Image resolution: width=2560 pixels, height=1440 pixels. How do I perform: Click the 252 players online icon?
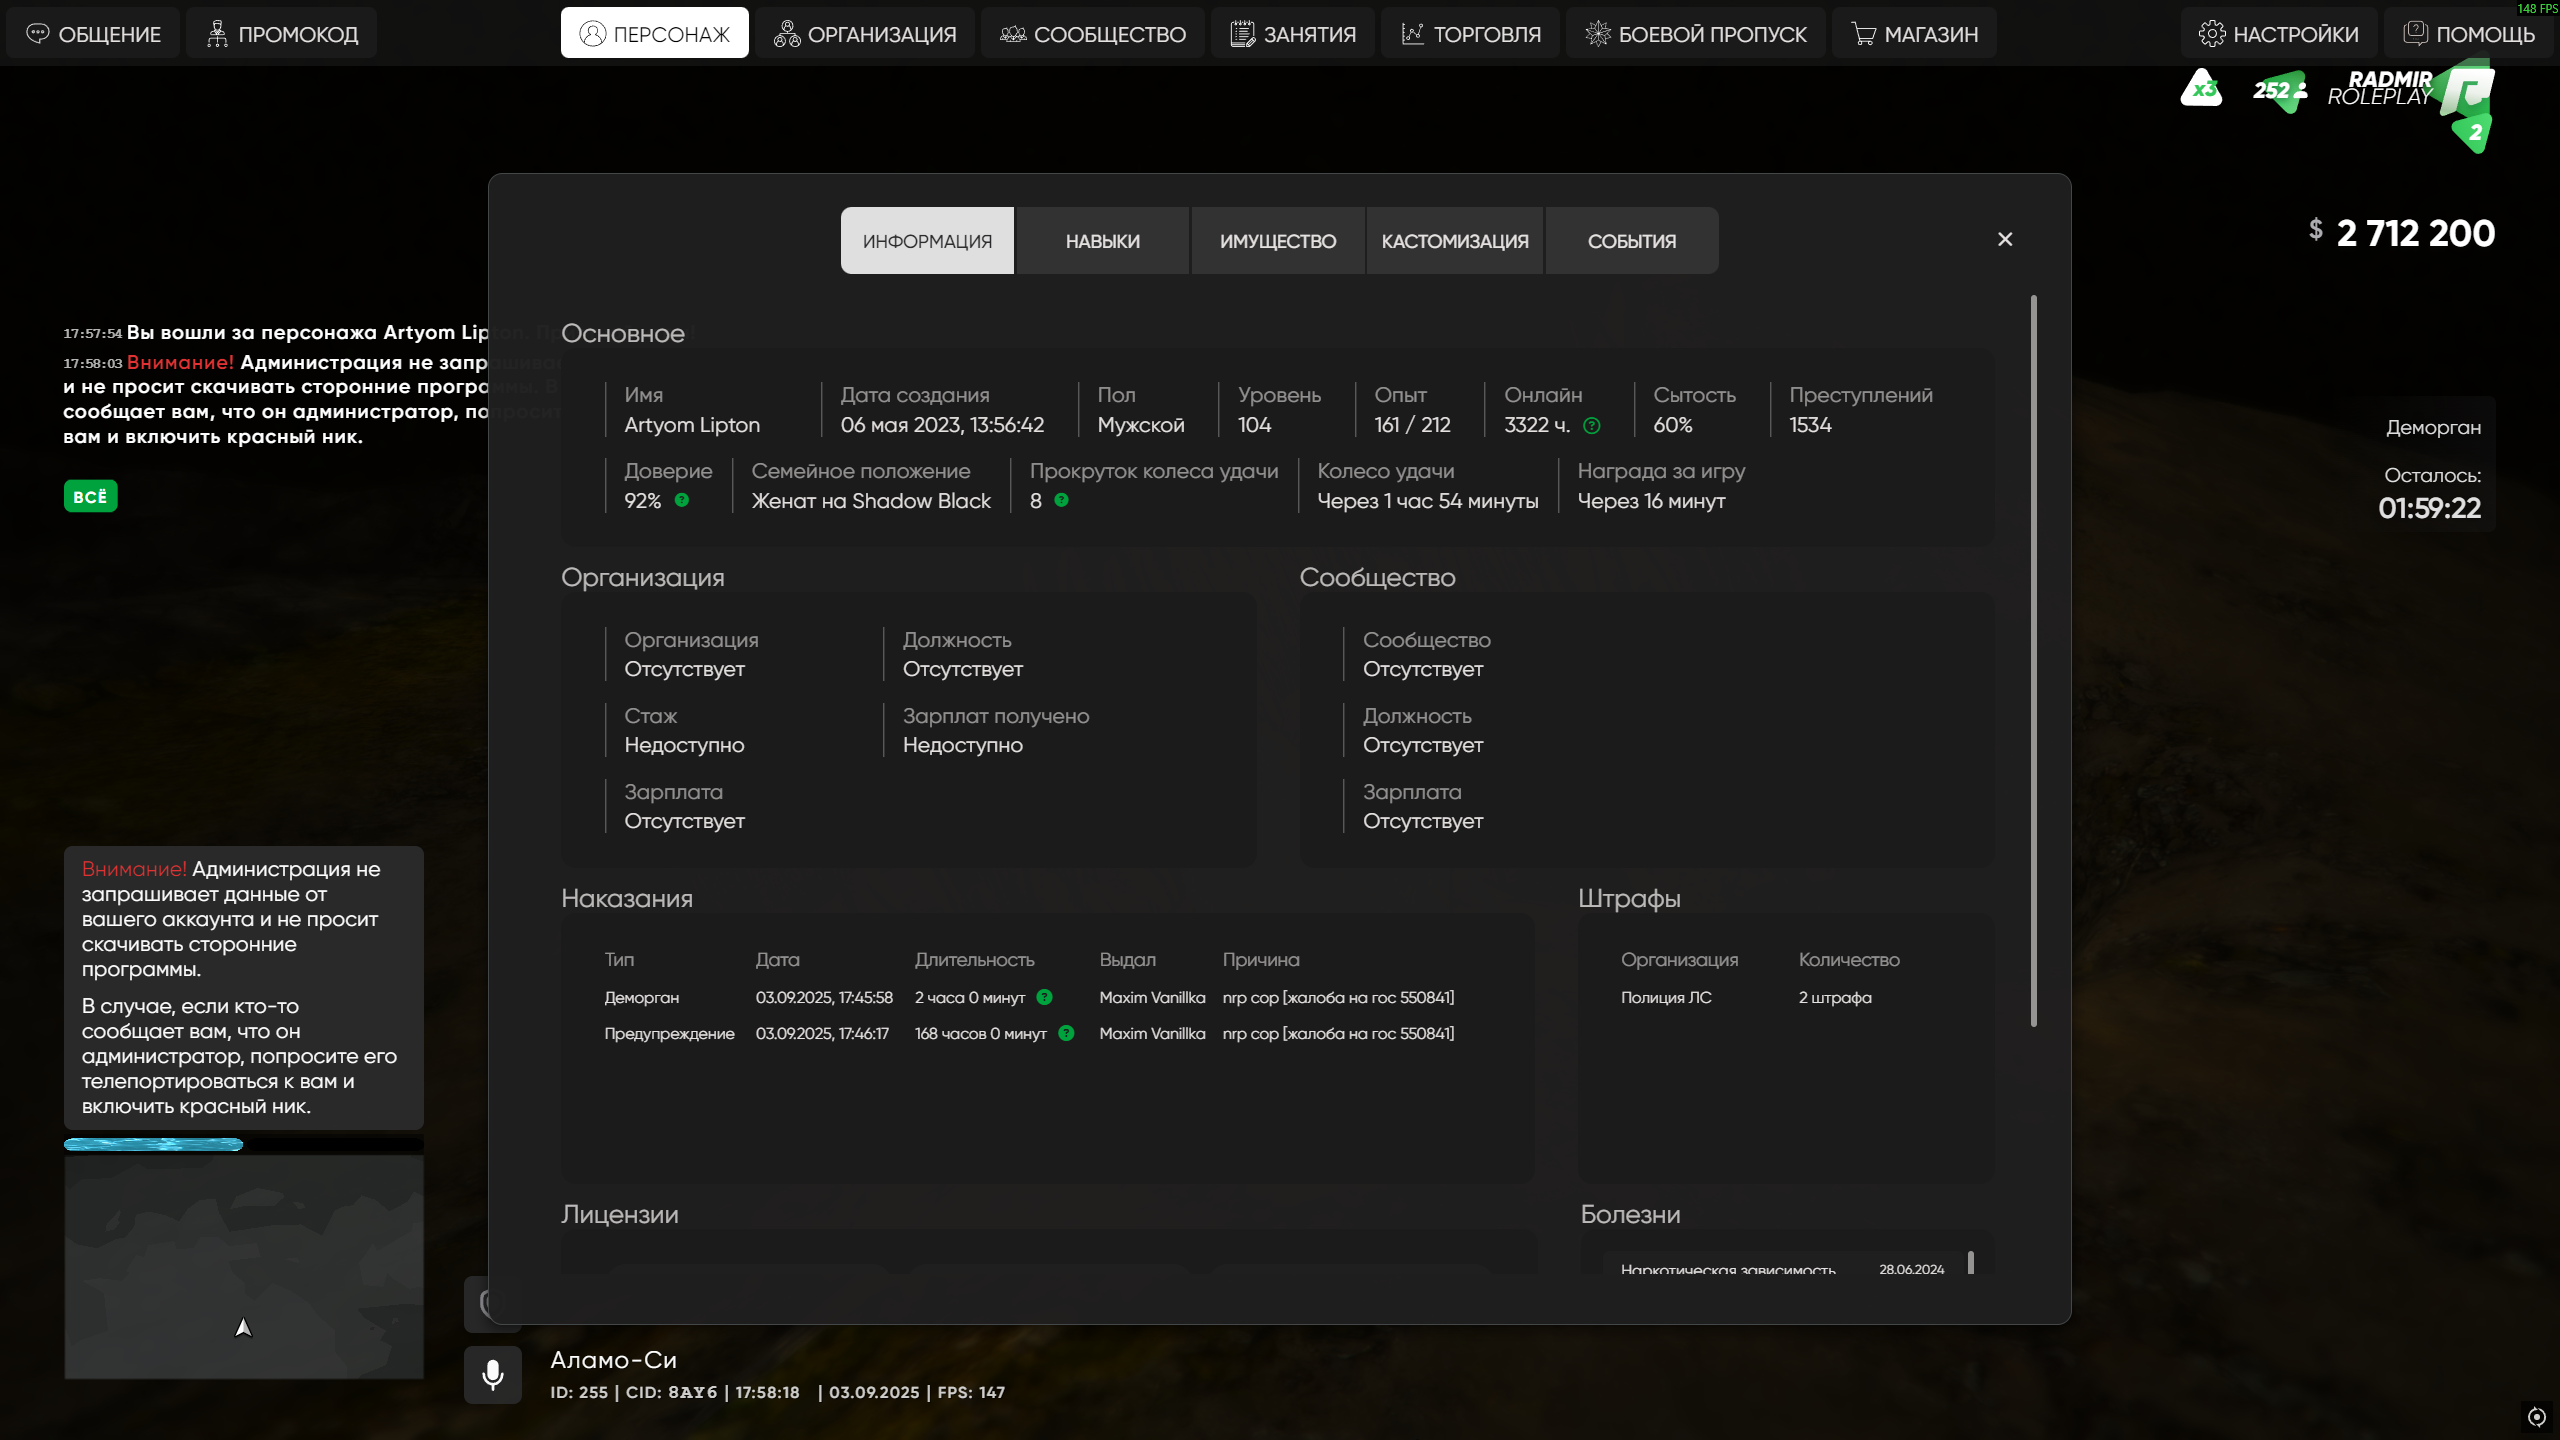2279,91
